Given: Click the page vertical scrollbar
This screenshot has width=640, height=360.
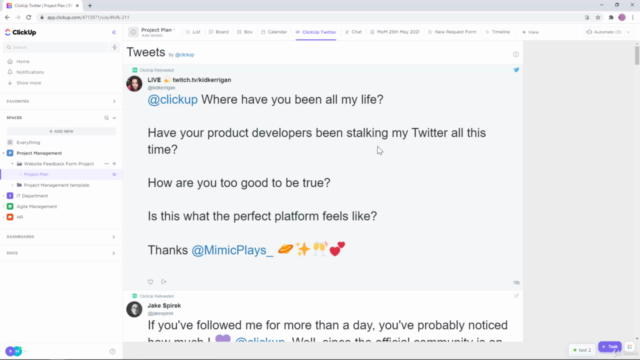Looking at the screenshot, I should point(637,55).
